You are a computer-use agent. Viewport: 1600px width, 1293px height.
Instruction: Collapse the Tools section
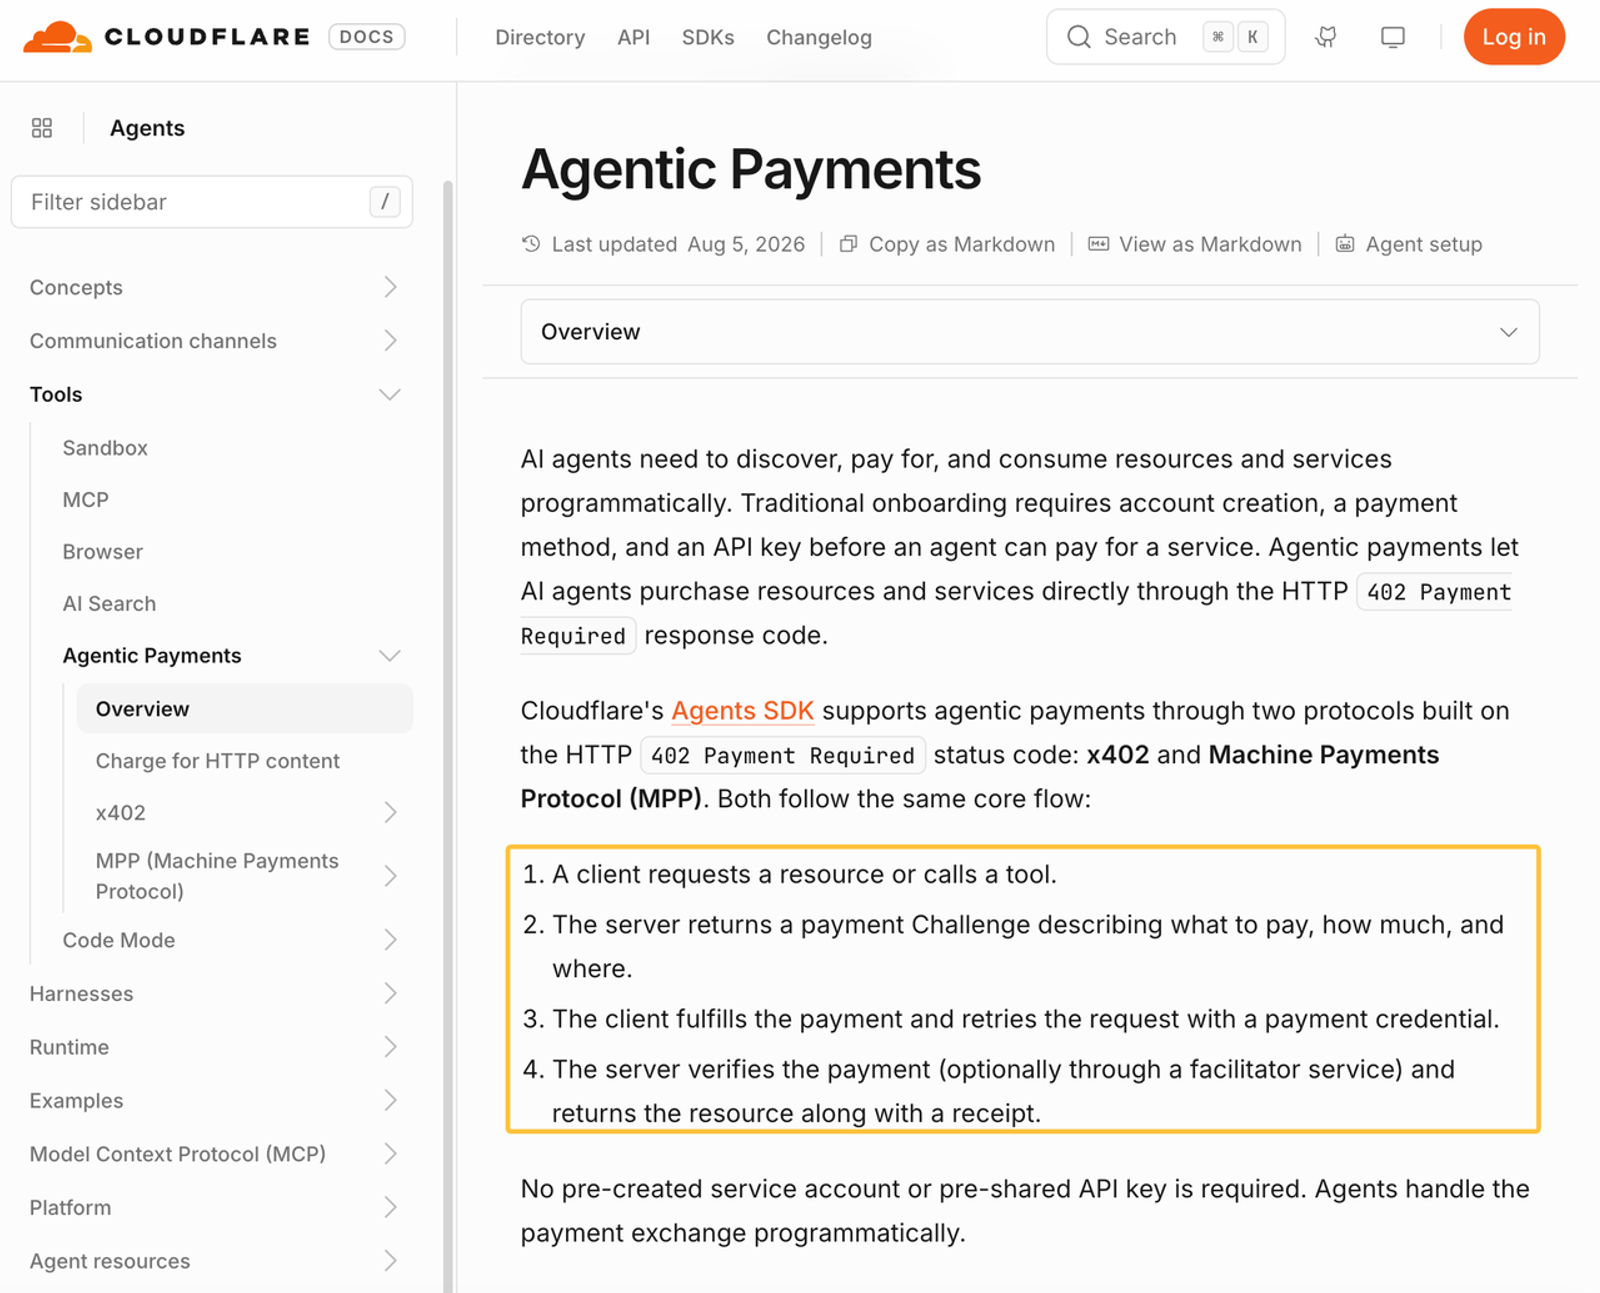coord(214,394)
